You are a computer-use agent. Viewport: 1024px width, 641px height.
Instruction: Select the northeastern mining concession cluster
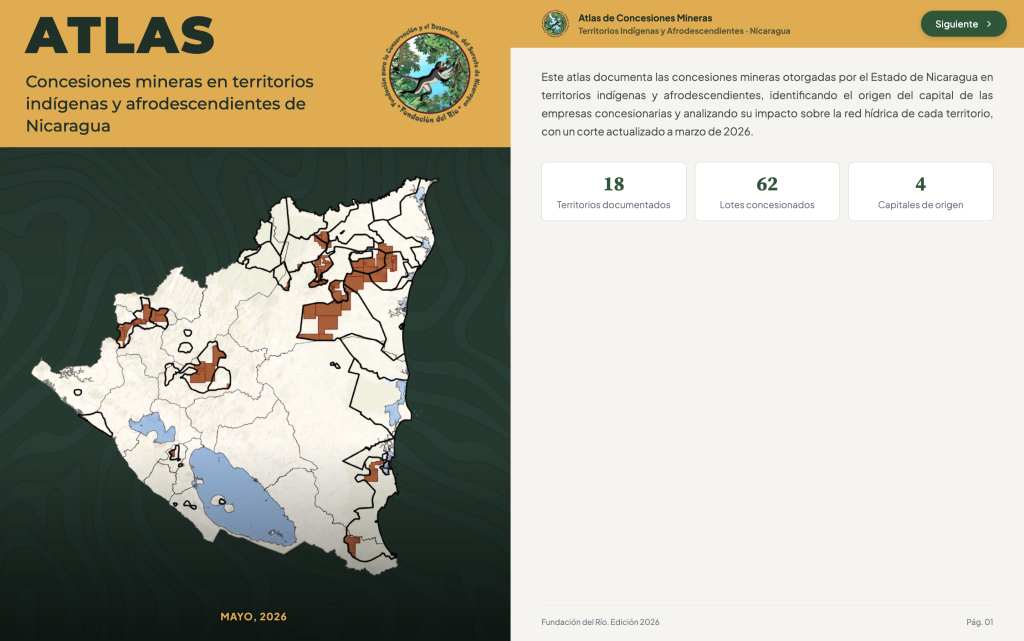pos(372,264)
